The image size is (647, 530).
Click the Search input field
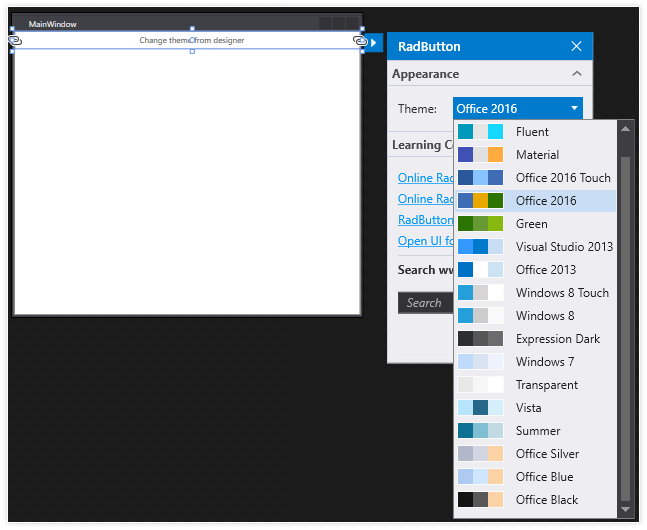(425, 303)
